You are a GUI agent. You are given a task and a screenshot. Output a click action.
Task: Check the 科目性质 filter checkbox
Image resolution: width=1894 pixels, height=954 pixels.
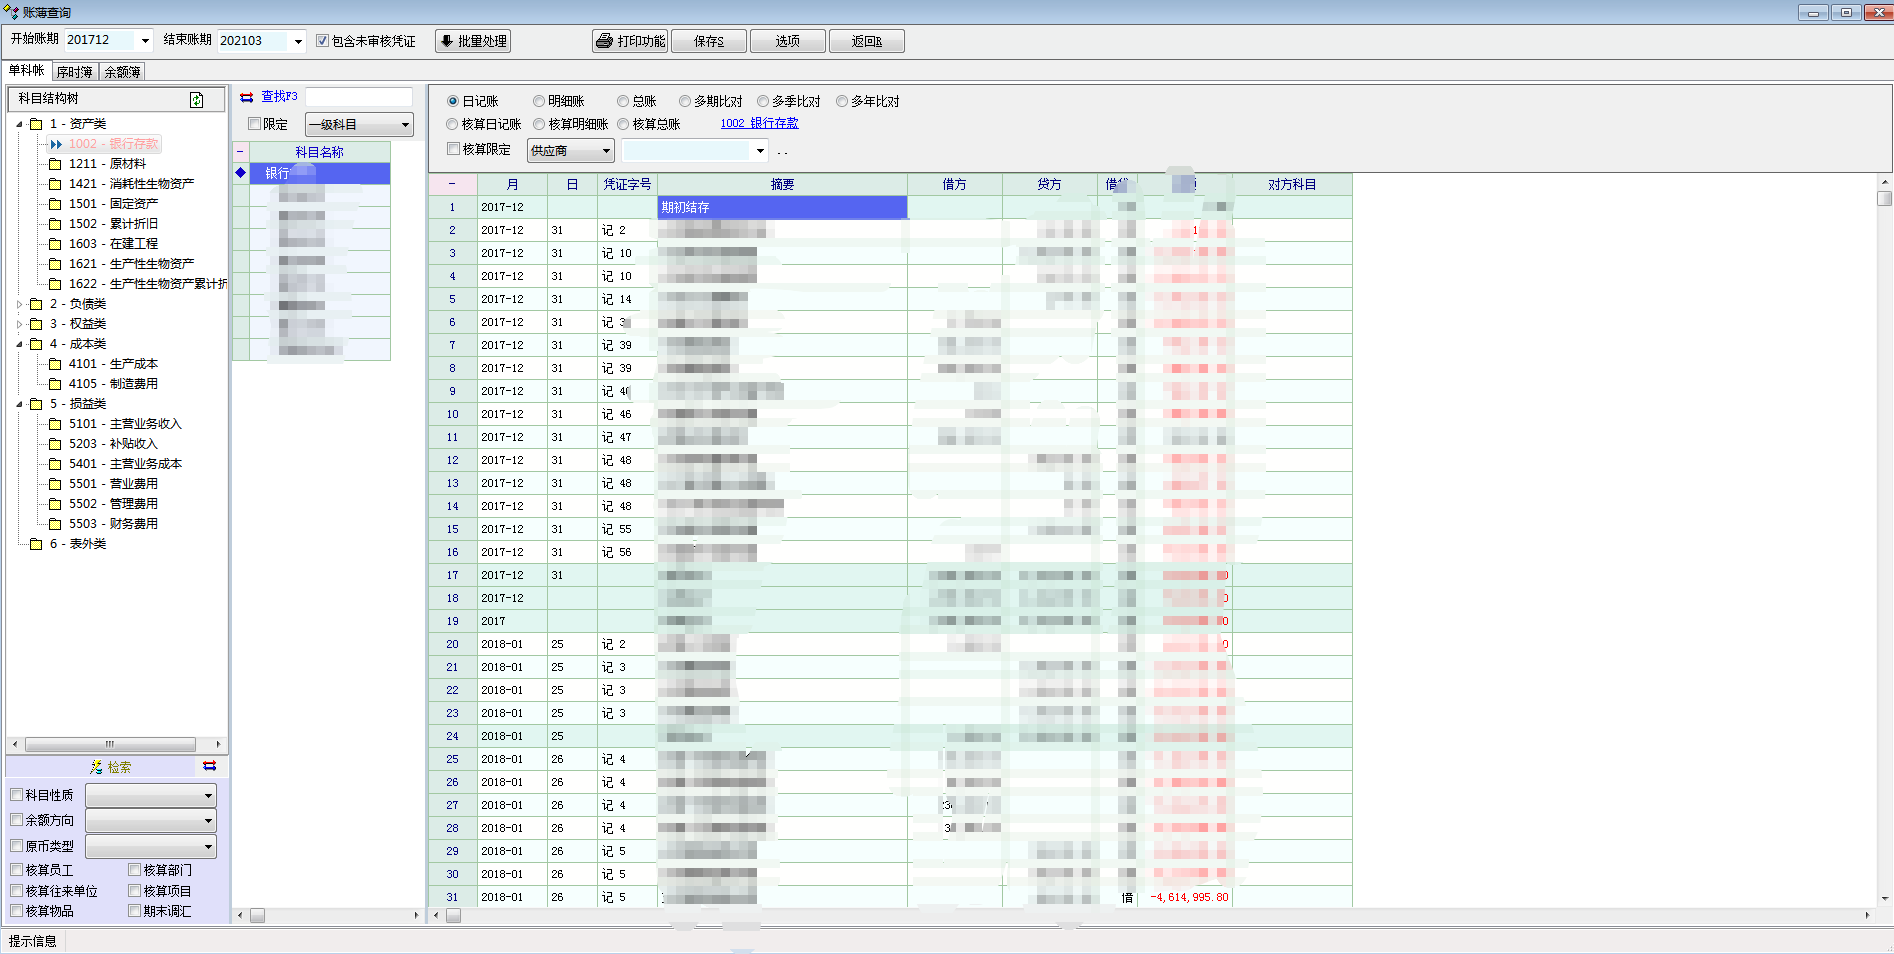pos(17,795)
